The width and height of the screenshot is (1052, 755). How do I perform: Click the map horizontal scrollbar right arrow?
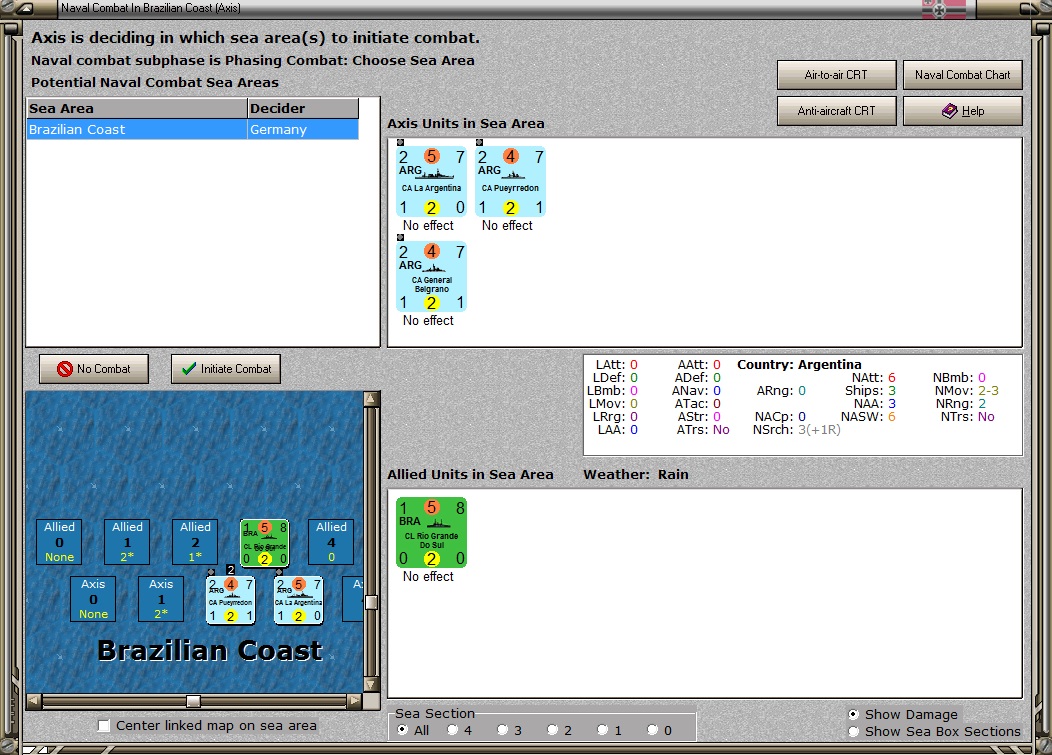[x=354, y=701]
